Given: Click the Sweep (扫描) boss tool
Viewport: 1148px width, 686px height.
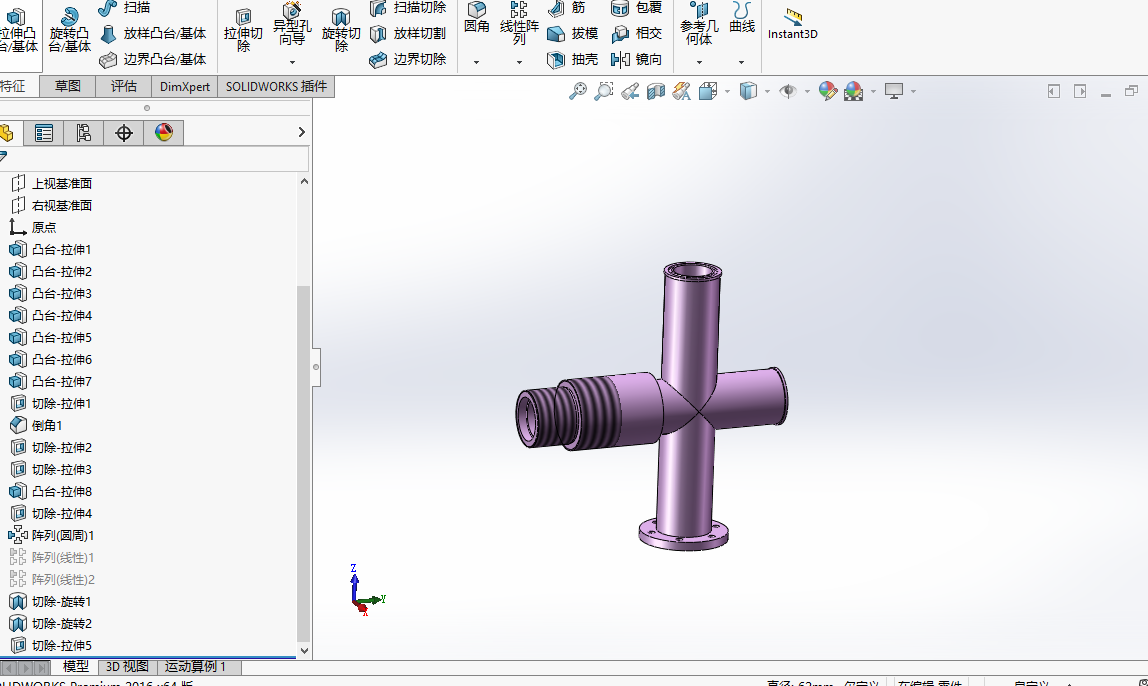Looking at the screenshot, I should (x=124, y=8).
